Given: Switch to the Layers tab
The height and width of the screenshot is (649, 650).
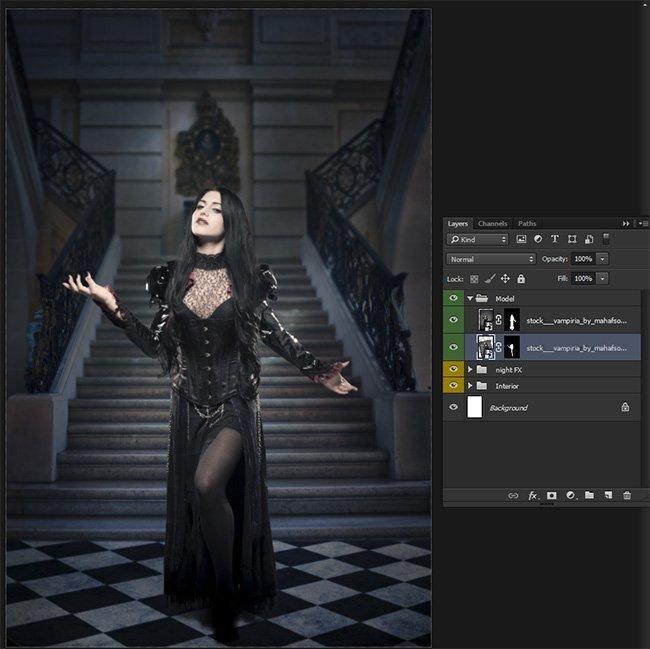Looking at the screenshot, I should point(458,223).
